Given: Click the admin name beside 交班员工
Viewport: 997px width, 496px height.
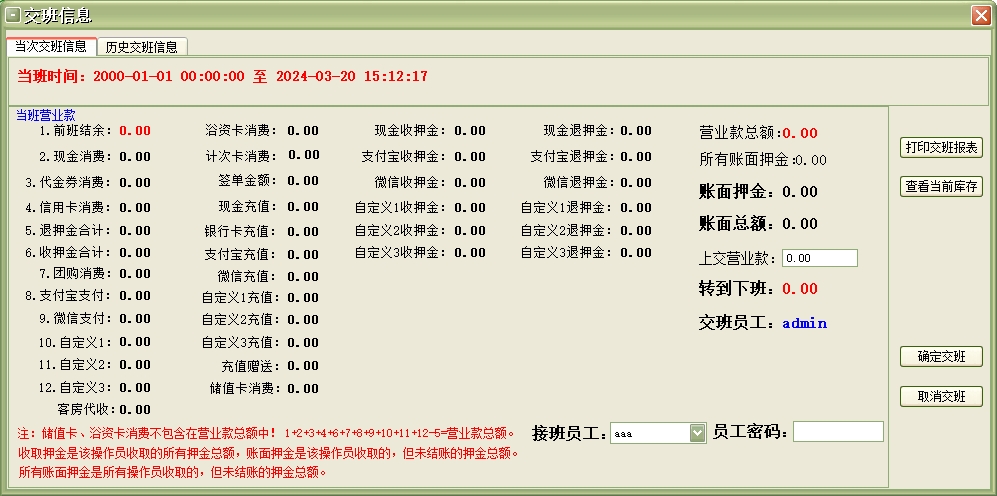Looking at the screenshot, I should 804,323.
